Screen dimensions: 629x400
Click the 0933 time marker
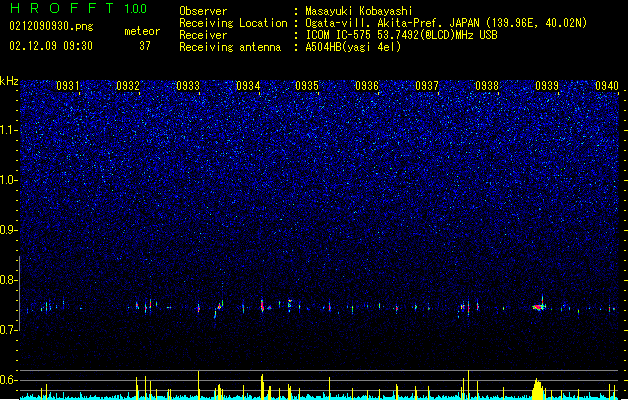(188, 85)
